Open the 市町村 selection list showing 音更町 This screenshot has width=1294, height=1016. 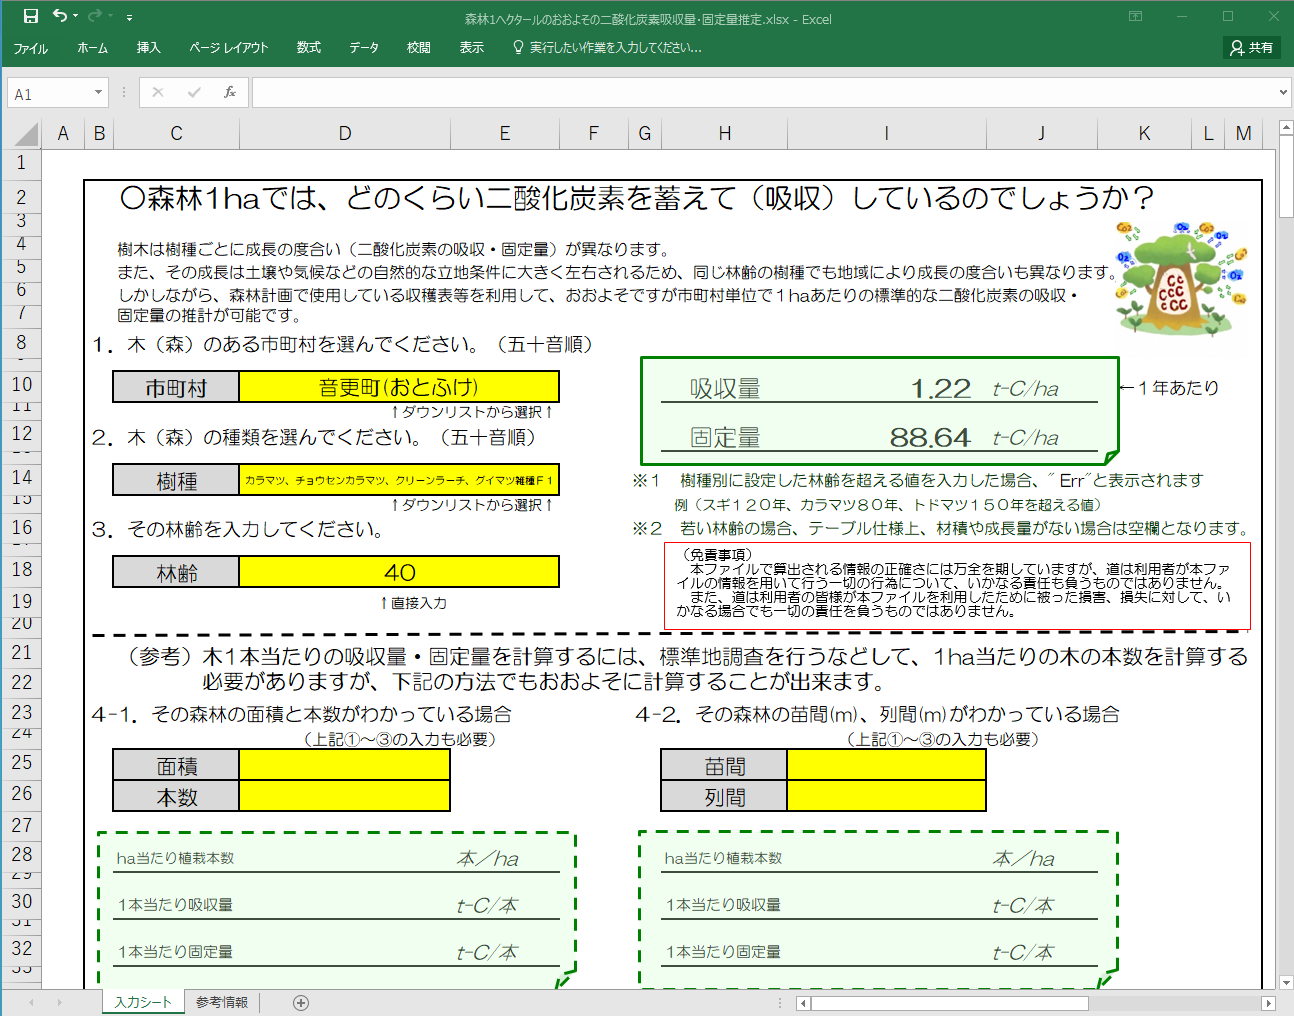pyautogui.click(x=399, y=386)
